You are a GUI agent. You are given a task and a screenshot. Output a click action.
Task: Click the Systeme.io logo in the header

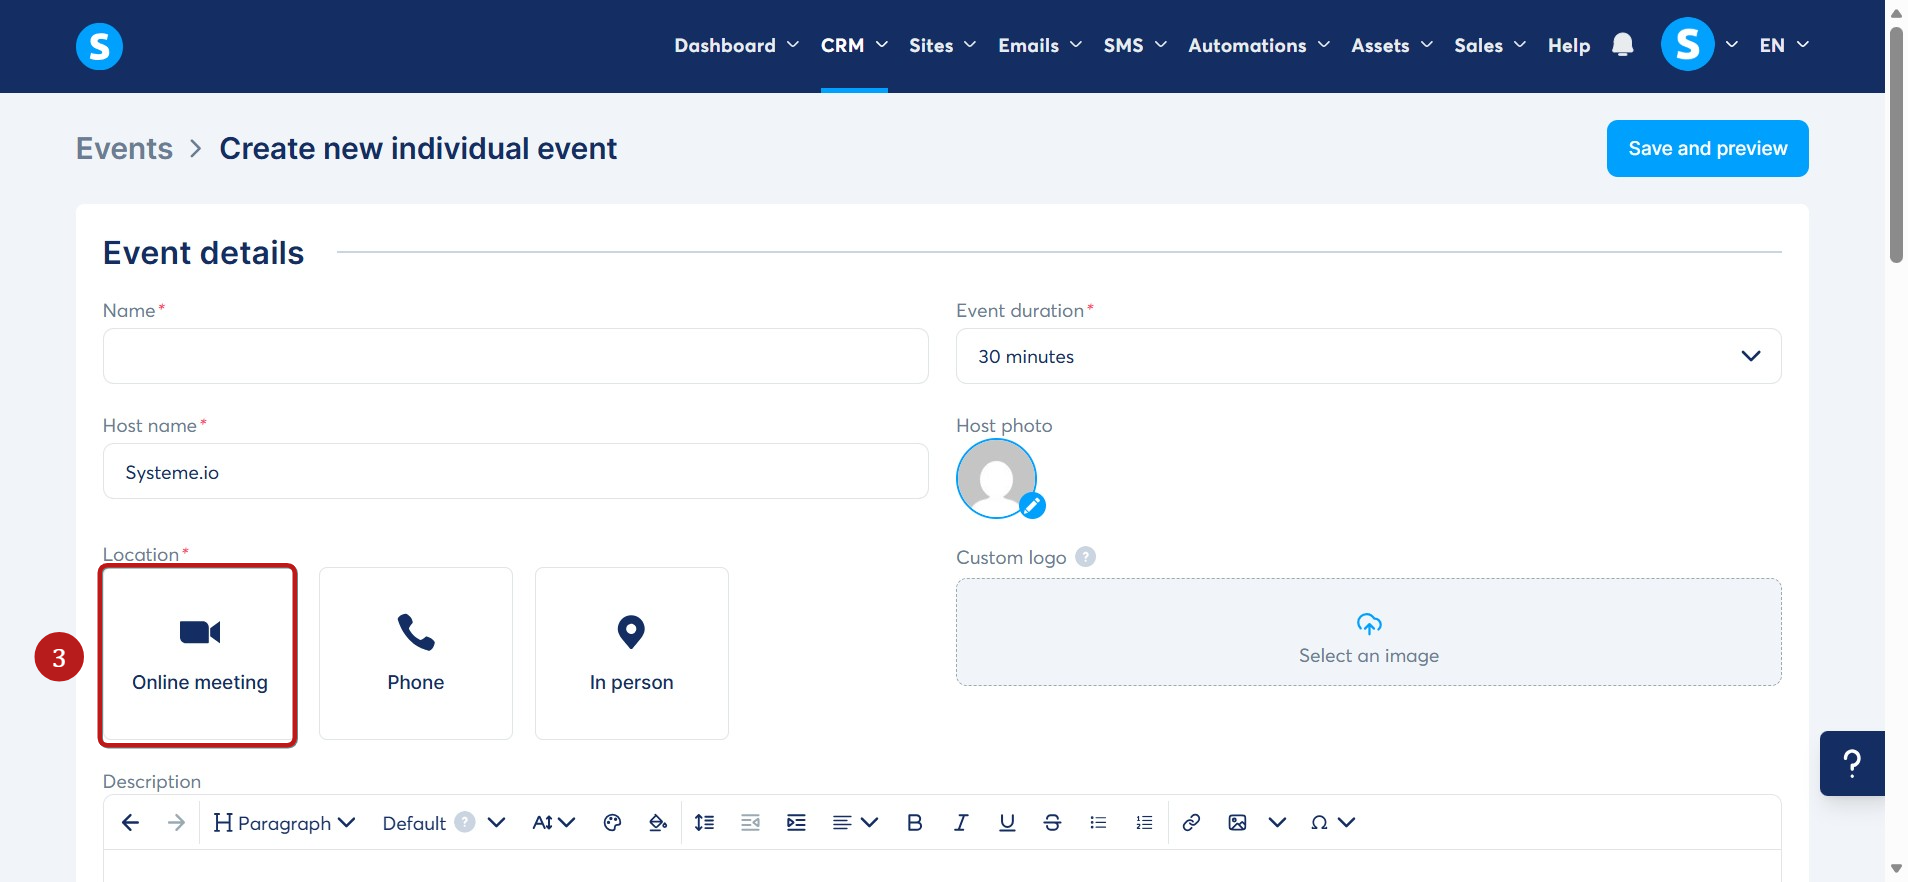(x=99, y=46)
